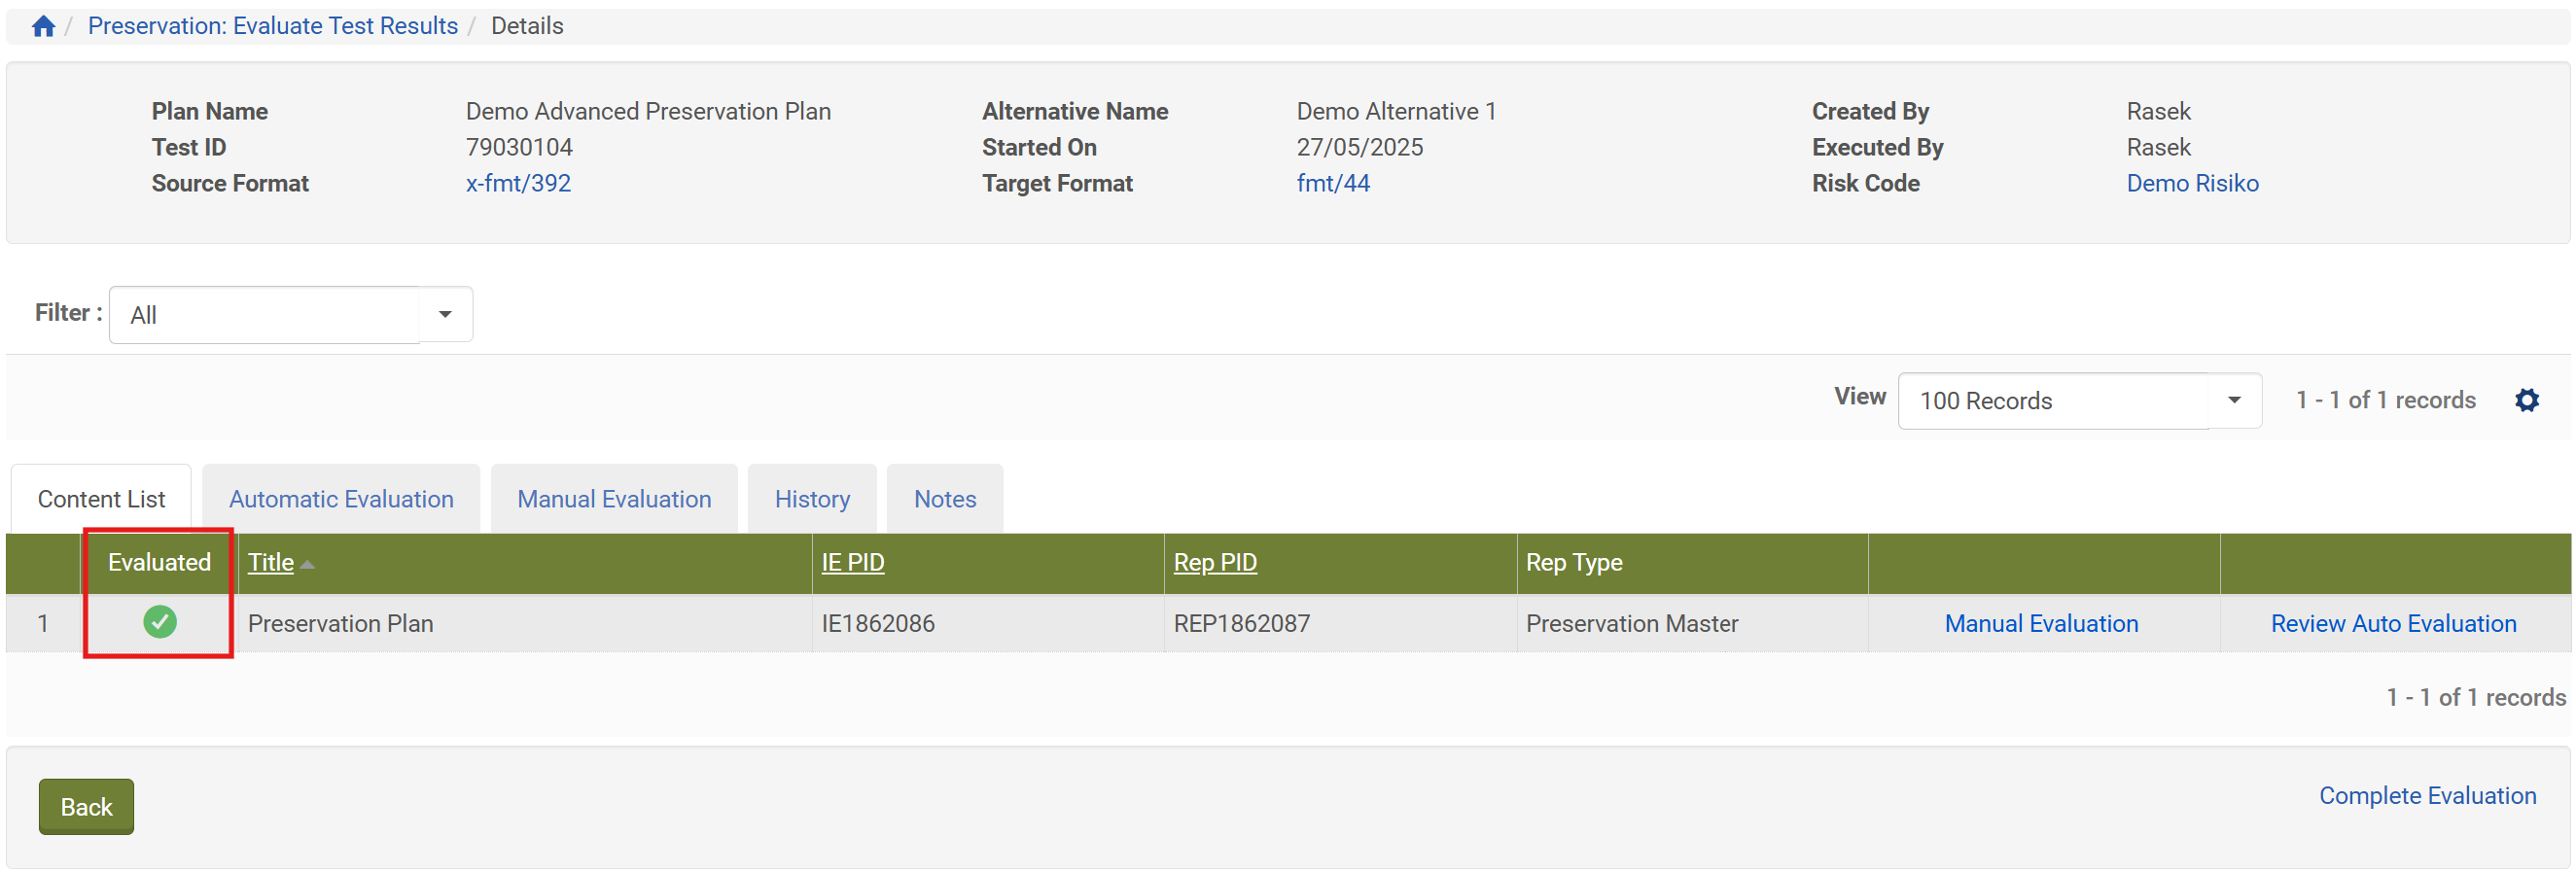
Task: Open the Manual Evaluation tab
Action: 614,499
